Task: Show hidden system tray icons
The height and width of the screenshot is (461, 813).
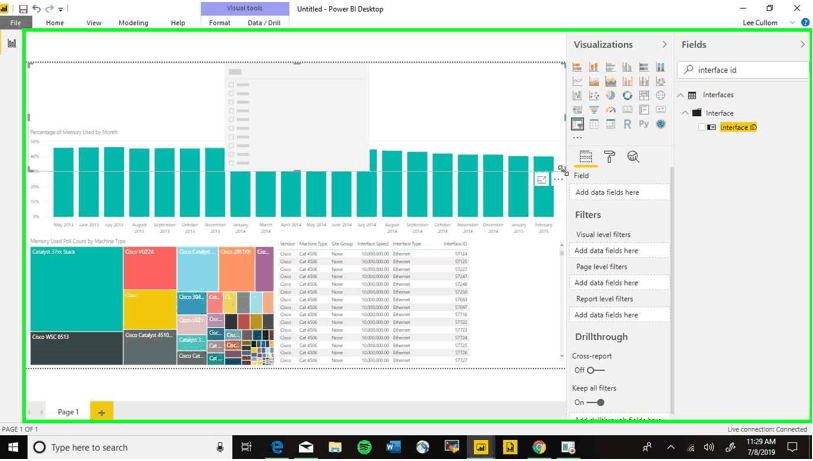Action: 670,448
